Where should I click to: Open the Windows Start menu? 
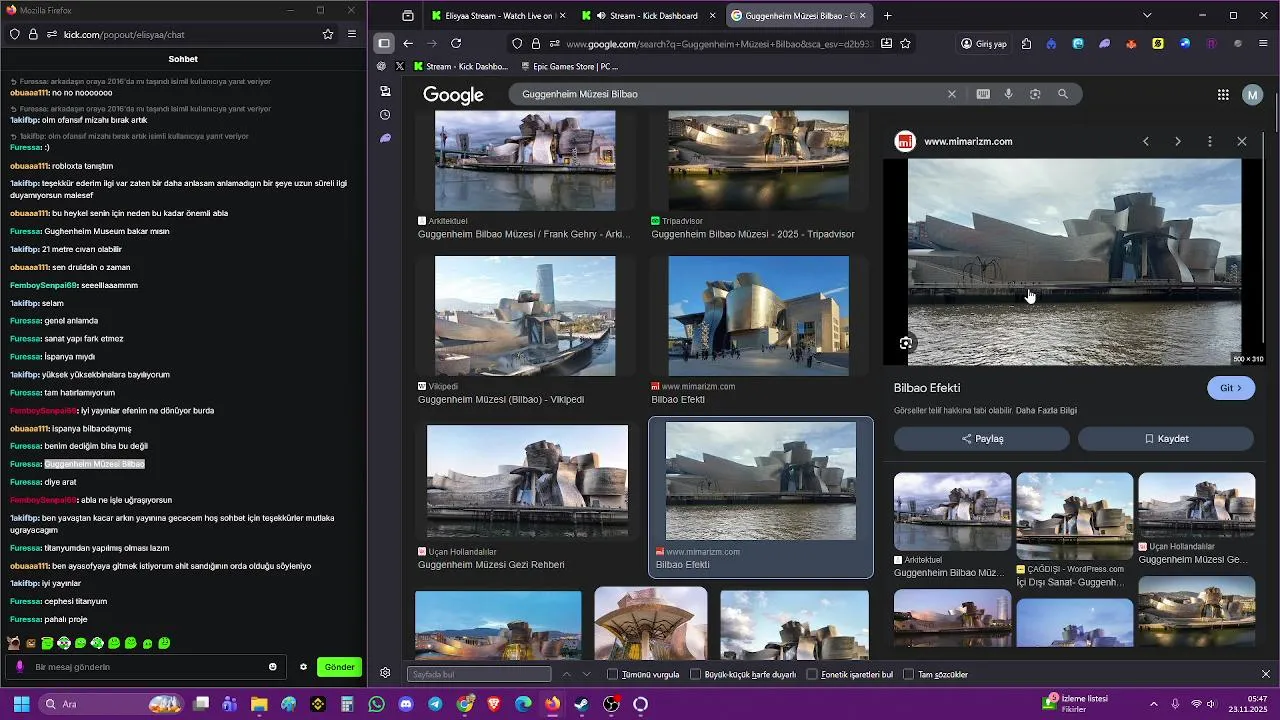[x=21, y=704]
